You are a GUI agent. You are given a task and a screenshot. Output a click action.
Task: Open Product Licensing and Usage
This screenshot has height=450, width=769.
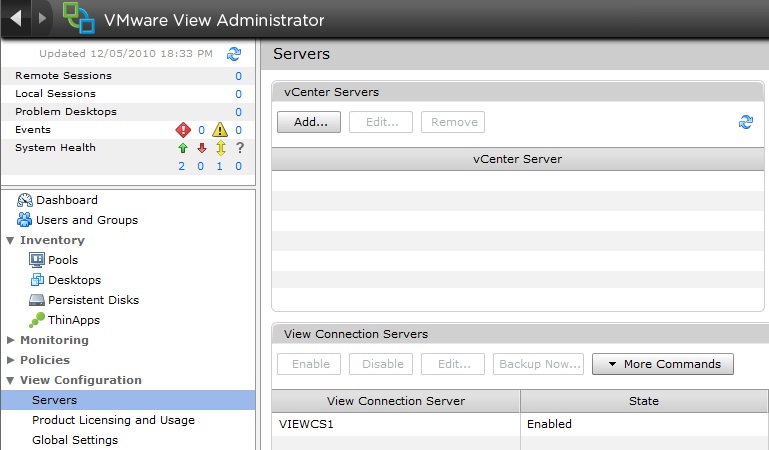[113, 420]
